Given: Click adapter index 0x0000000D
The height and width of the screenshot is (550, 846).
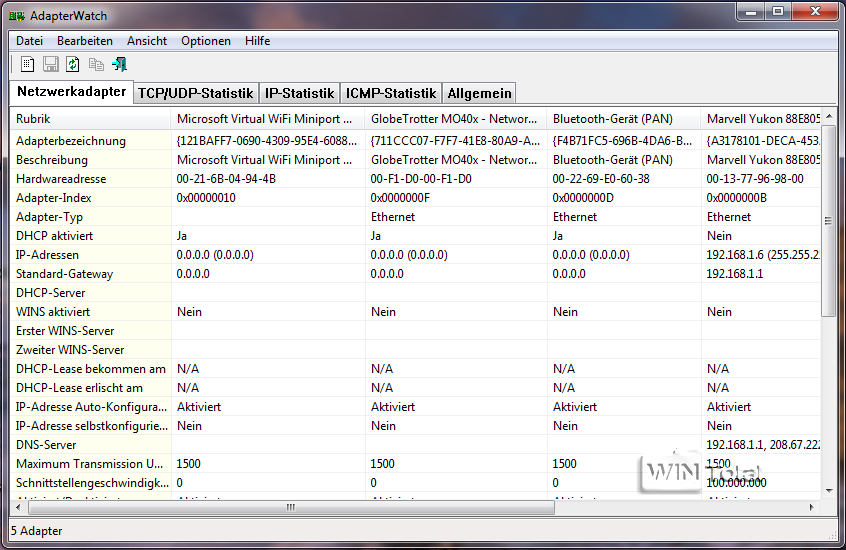Looking at the screenshot, I should click(x=583, y=198).
